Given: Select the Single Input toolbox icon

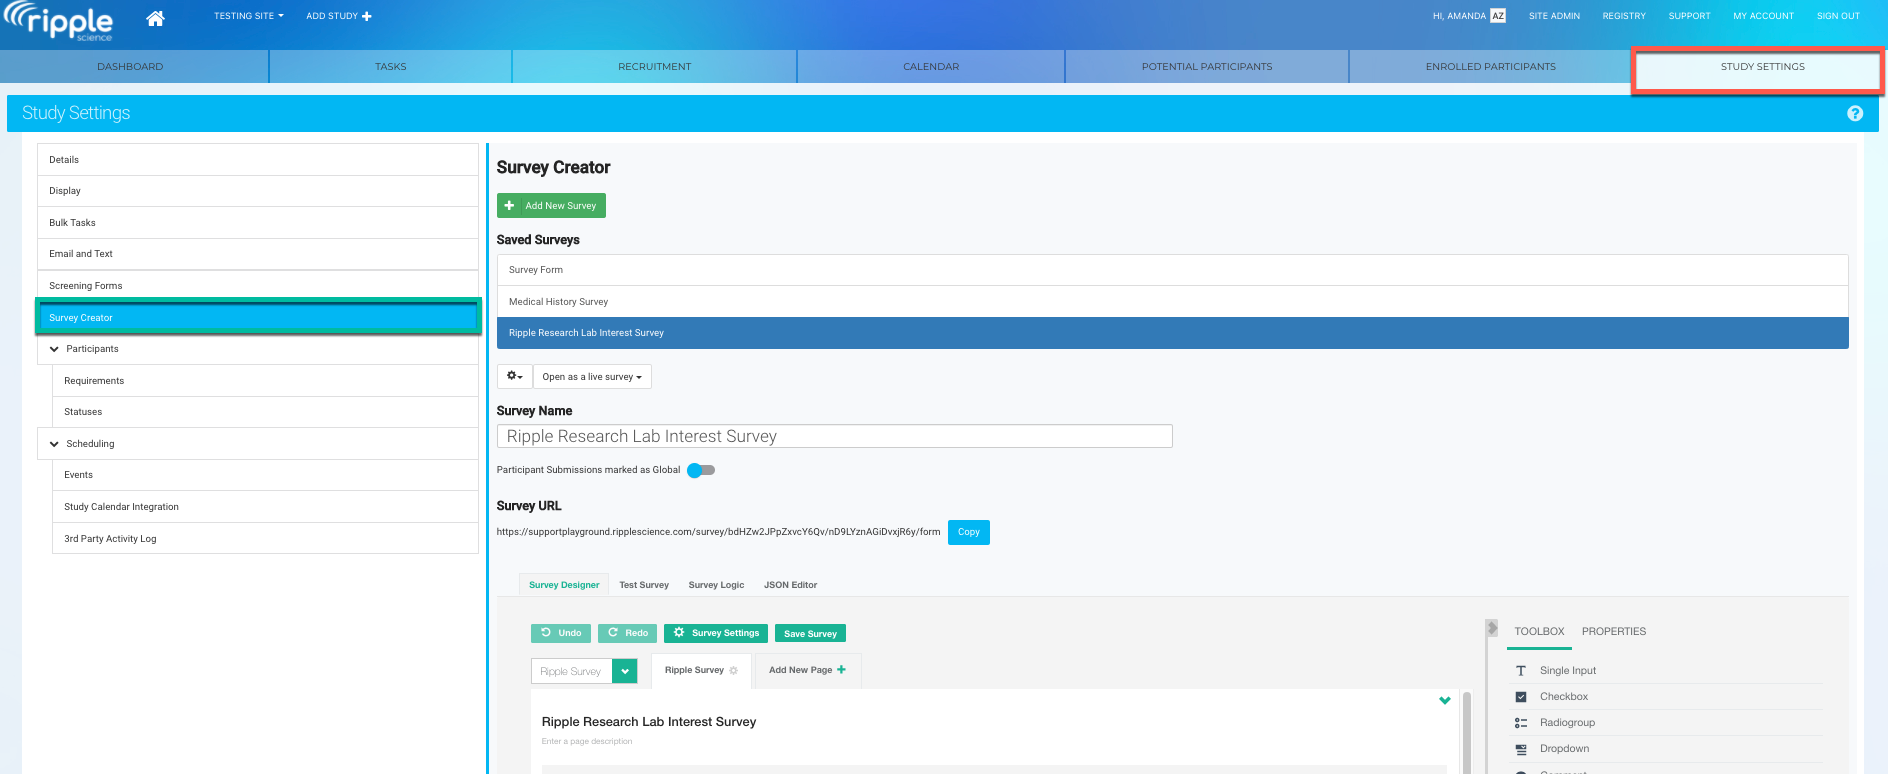Looking at the screenshot, I should [x=1521, y=671].
